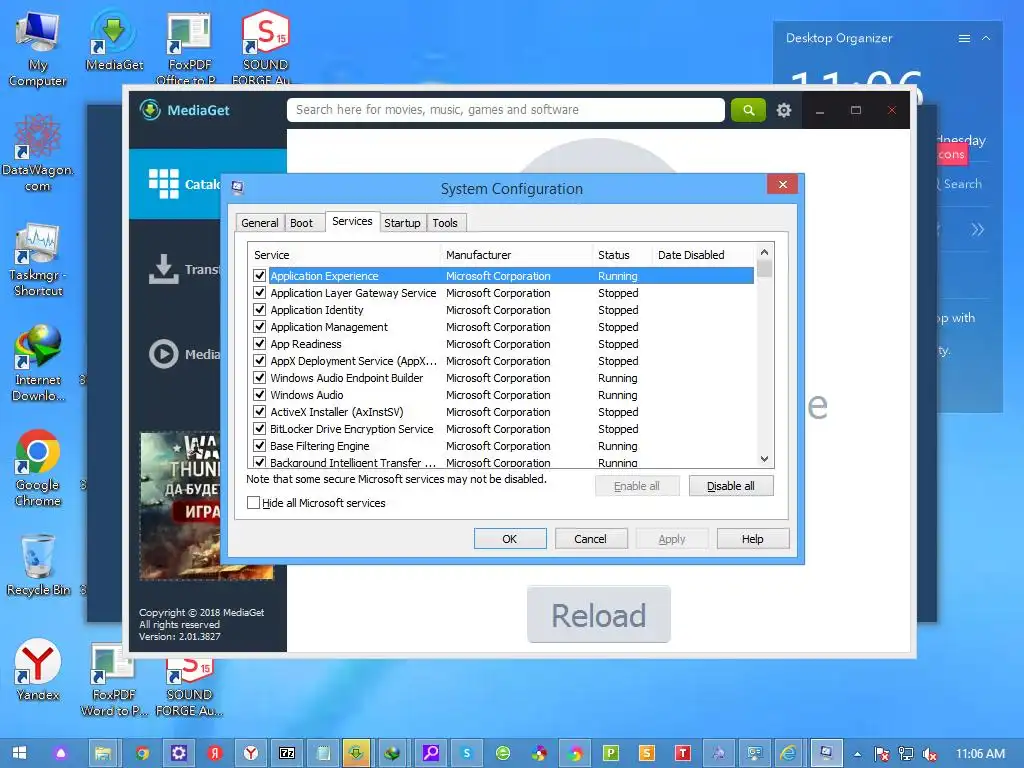This screenshot has height=768, width=1024.
Task: Open the Action Center flag tray icon
Action: pos(881,754)
